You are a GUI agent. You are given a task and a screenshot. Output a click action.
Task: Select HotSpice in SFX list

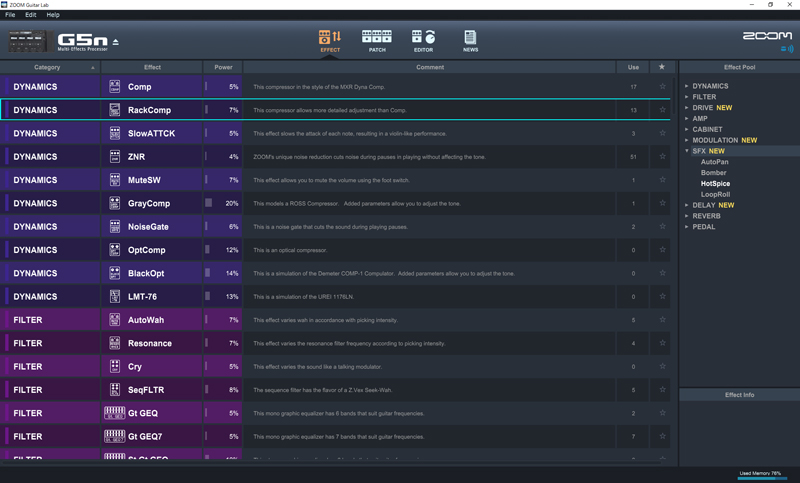coord(715,184)
